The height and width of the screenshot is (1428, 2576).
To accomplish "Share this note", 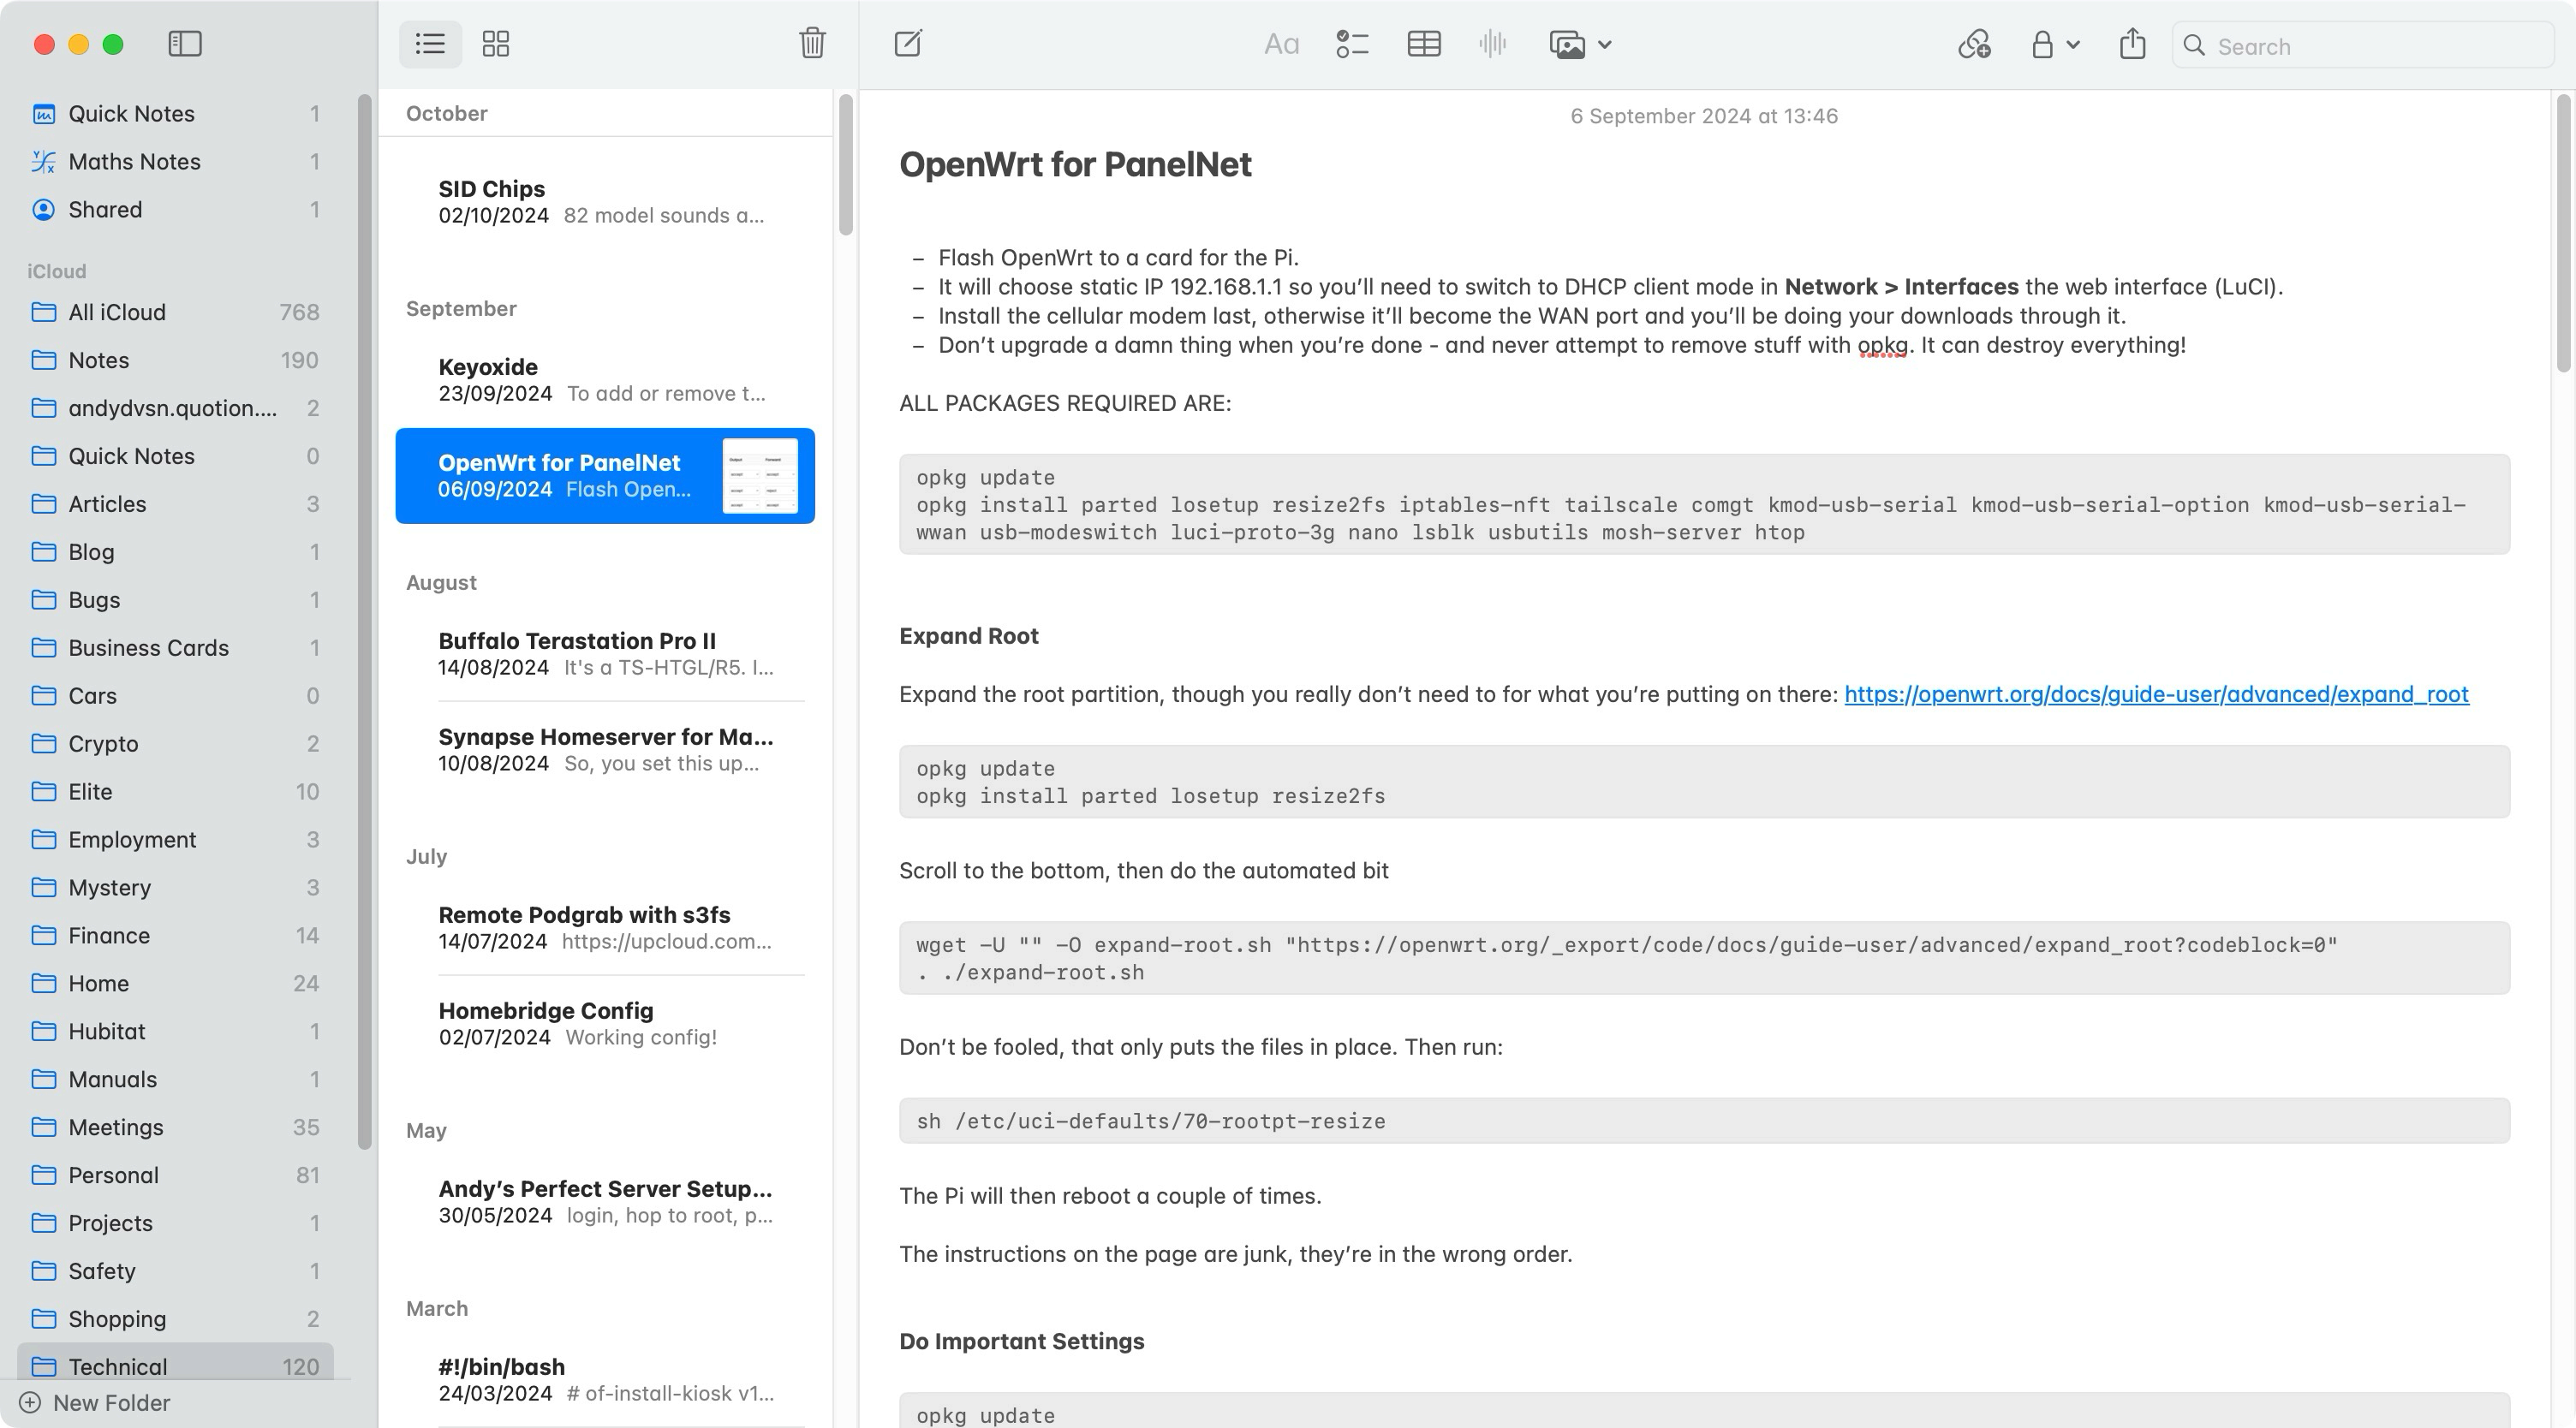I will click(2132, 44).
